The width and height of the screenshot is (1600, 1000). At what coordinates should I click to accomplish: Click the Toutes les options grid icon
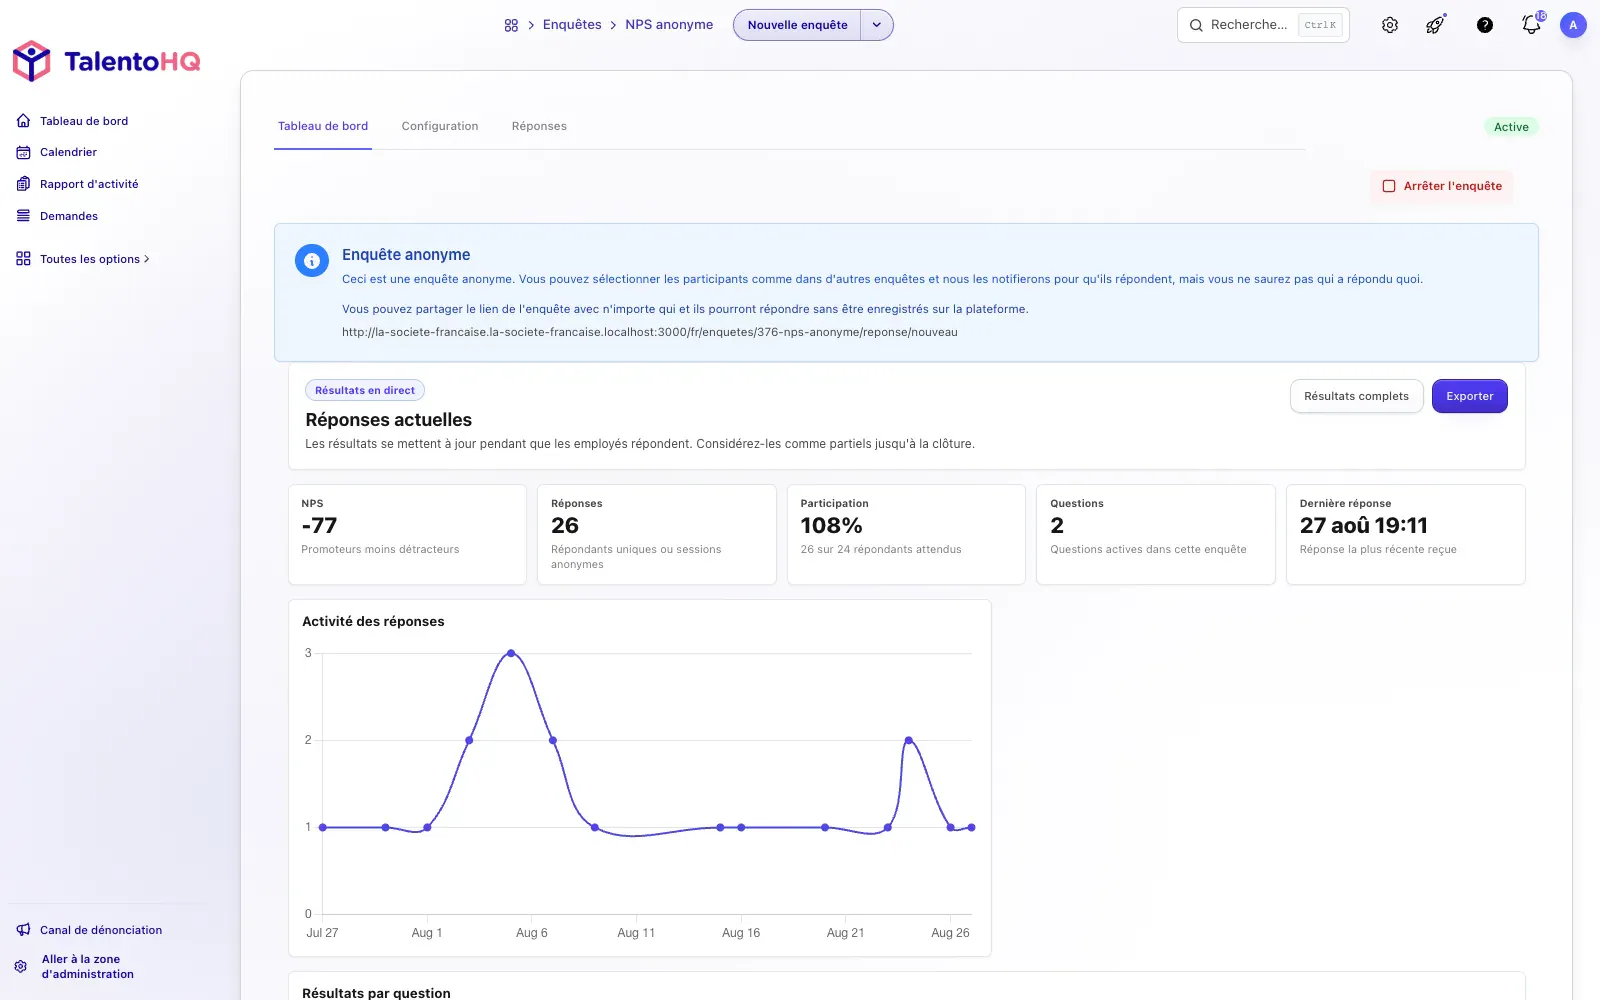click(x=23, y=259)
